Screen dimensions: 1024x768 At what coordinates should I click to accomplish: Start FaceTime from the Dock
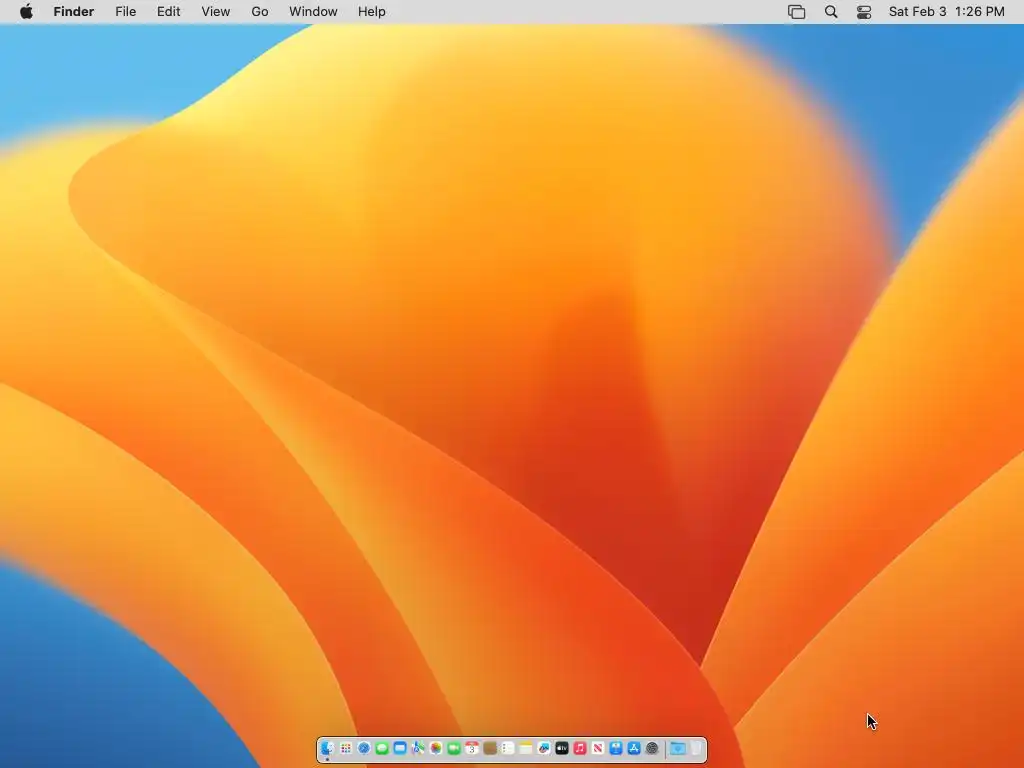454,748
